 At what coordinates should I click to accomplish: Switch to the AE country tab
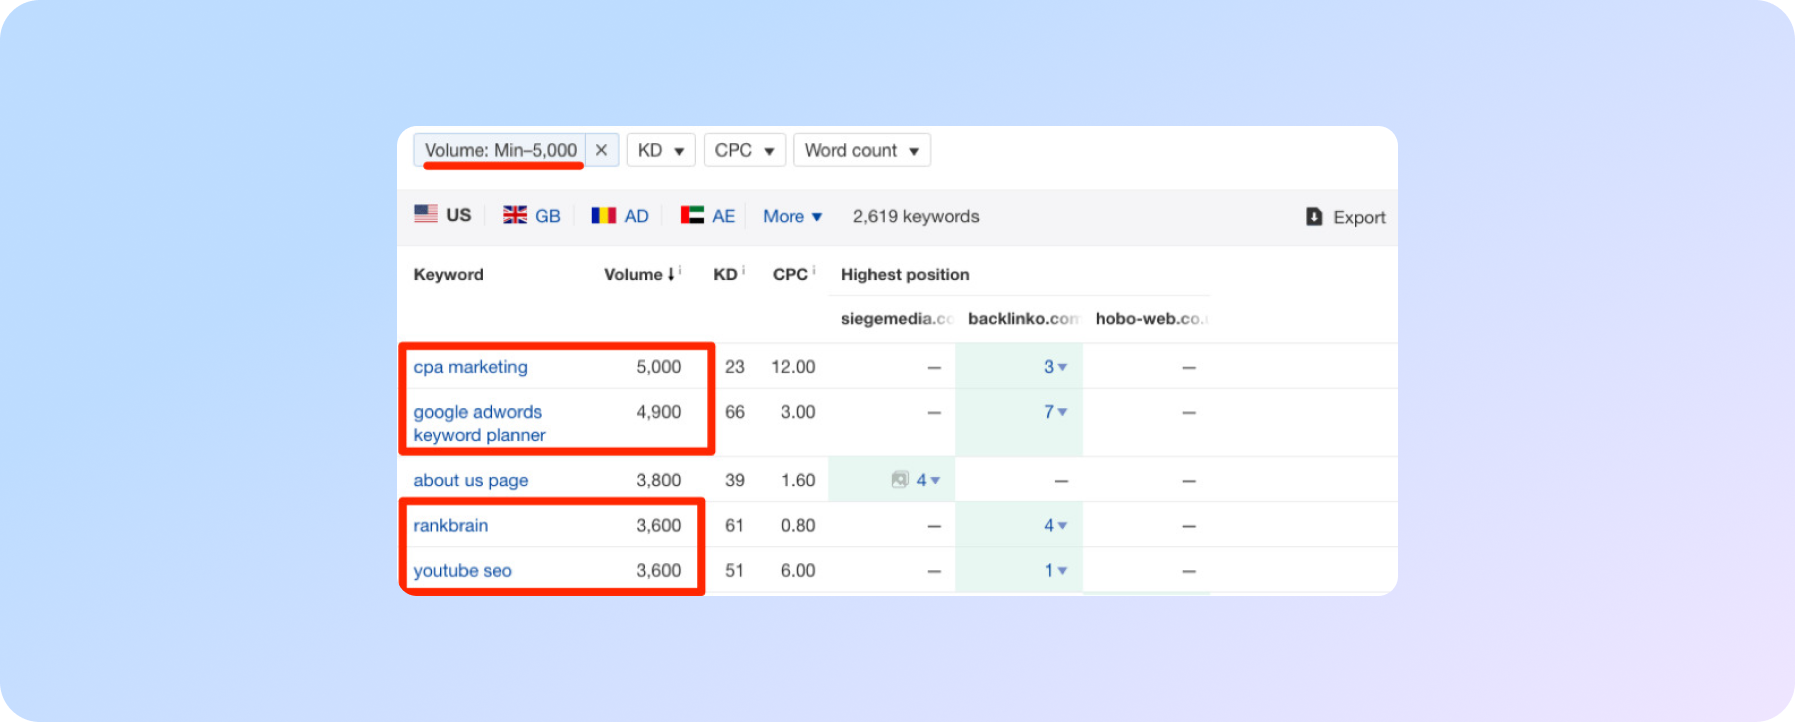click(708, 215)
